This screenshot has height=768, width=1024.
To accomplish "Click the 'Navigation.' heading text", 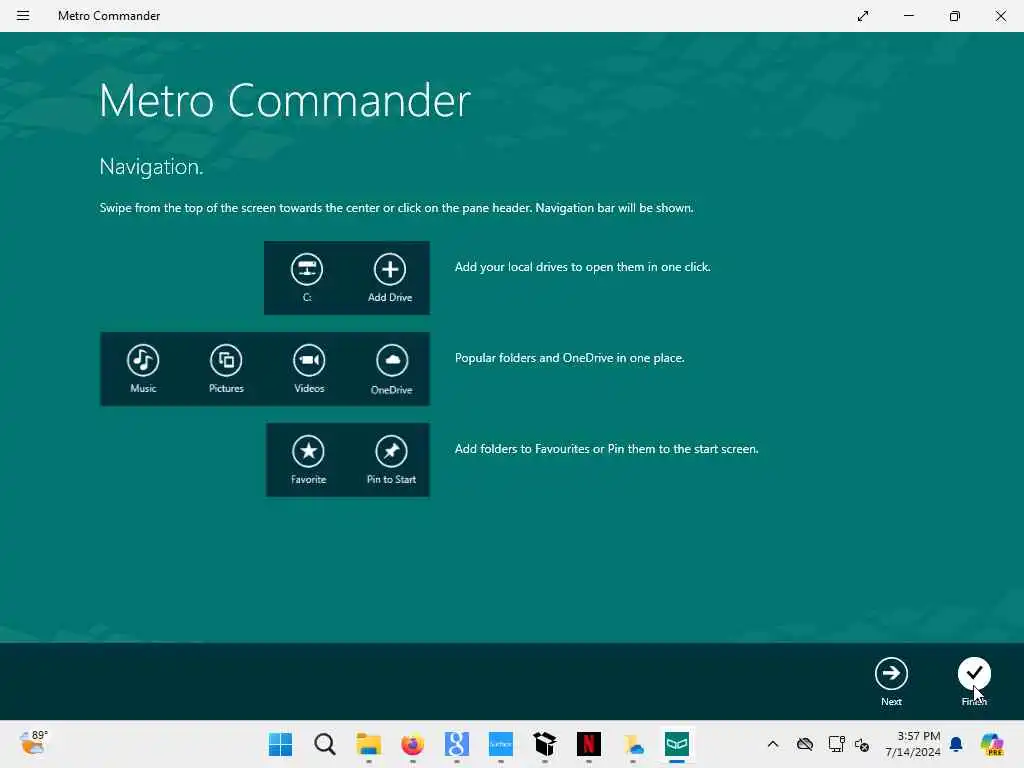I will click(x=152, y=167).
